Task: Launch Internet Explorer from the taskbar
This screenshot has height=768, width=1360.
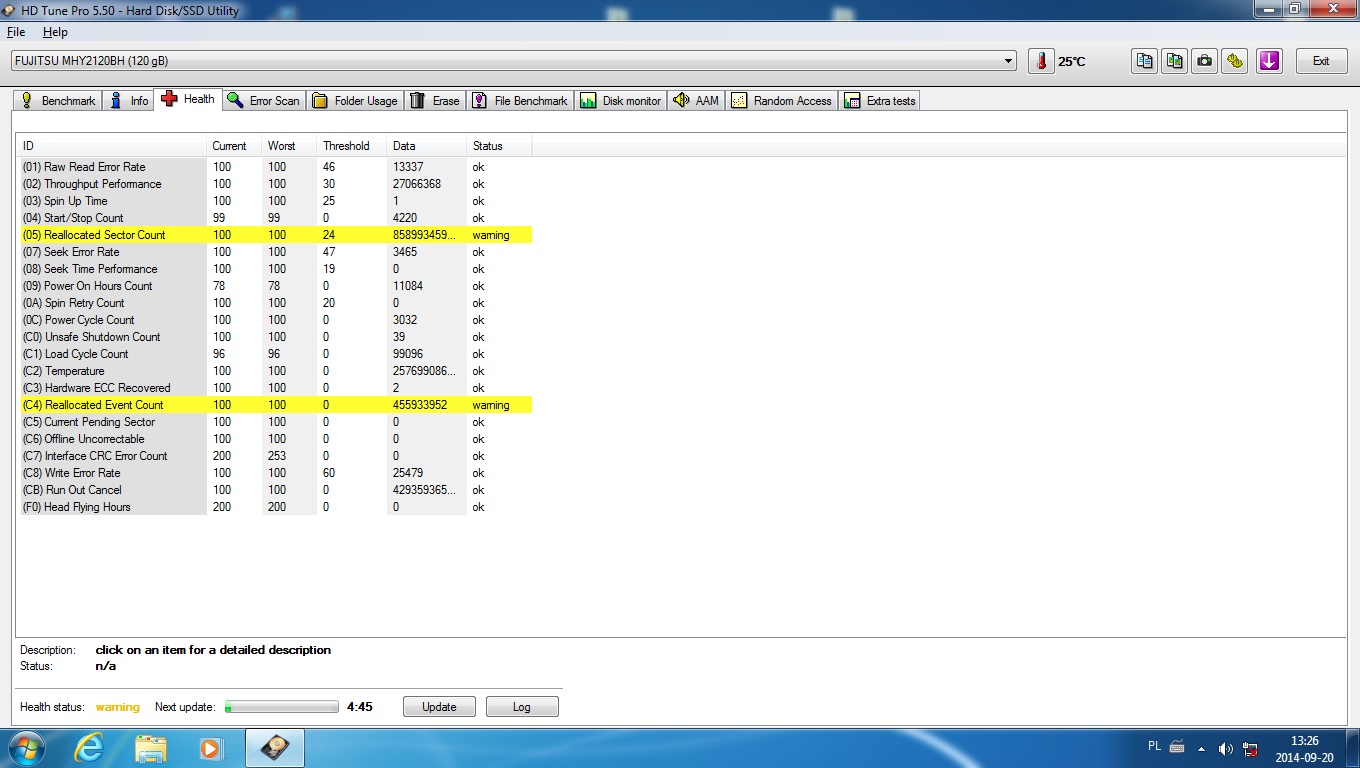Action: click(x=89, y=748)
